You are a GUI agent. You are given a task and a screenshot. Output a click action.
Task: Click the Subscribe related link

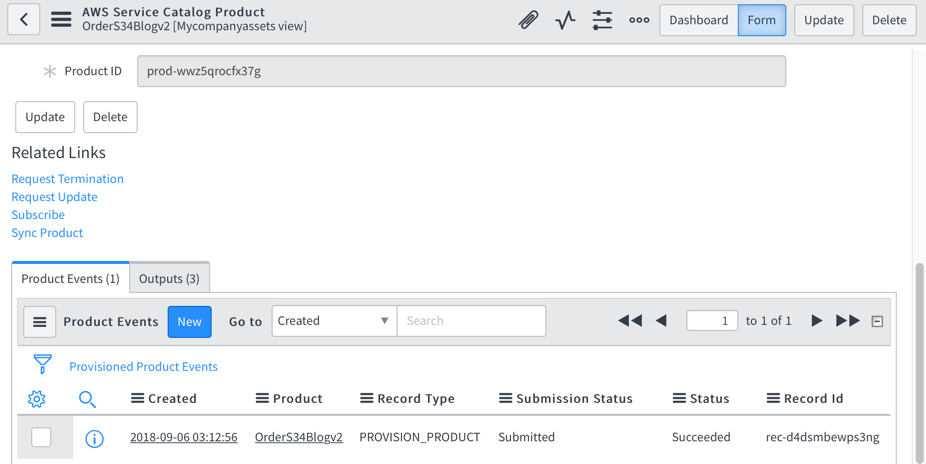[38, 215]
